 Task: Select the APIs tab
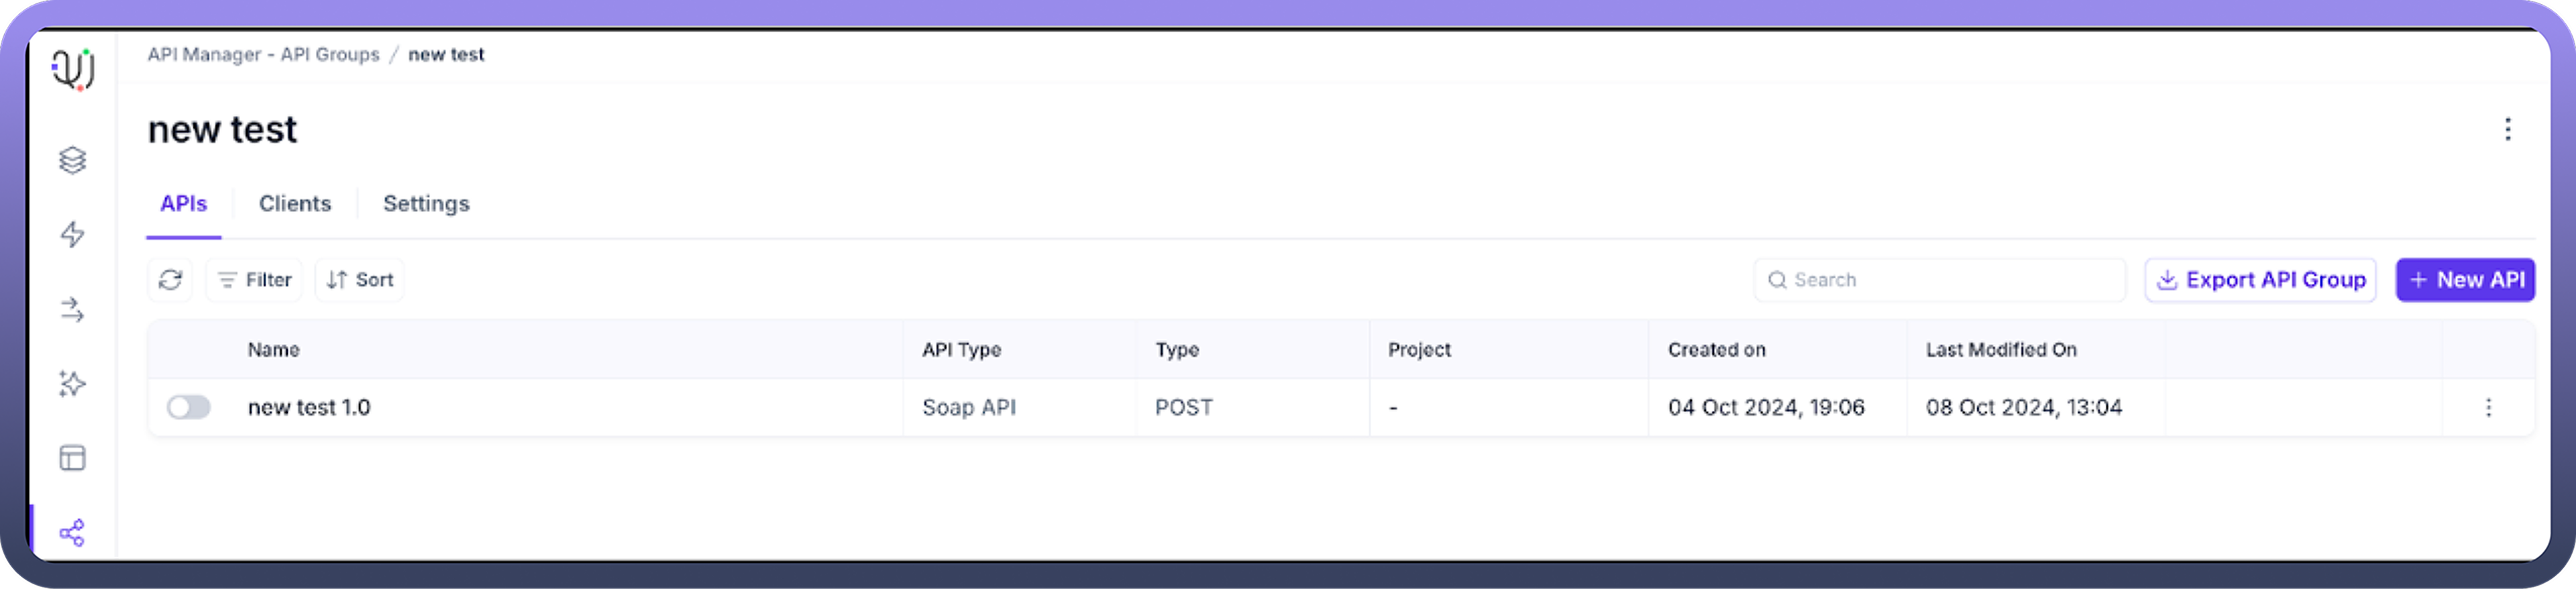184,204
